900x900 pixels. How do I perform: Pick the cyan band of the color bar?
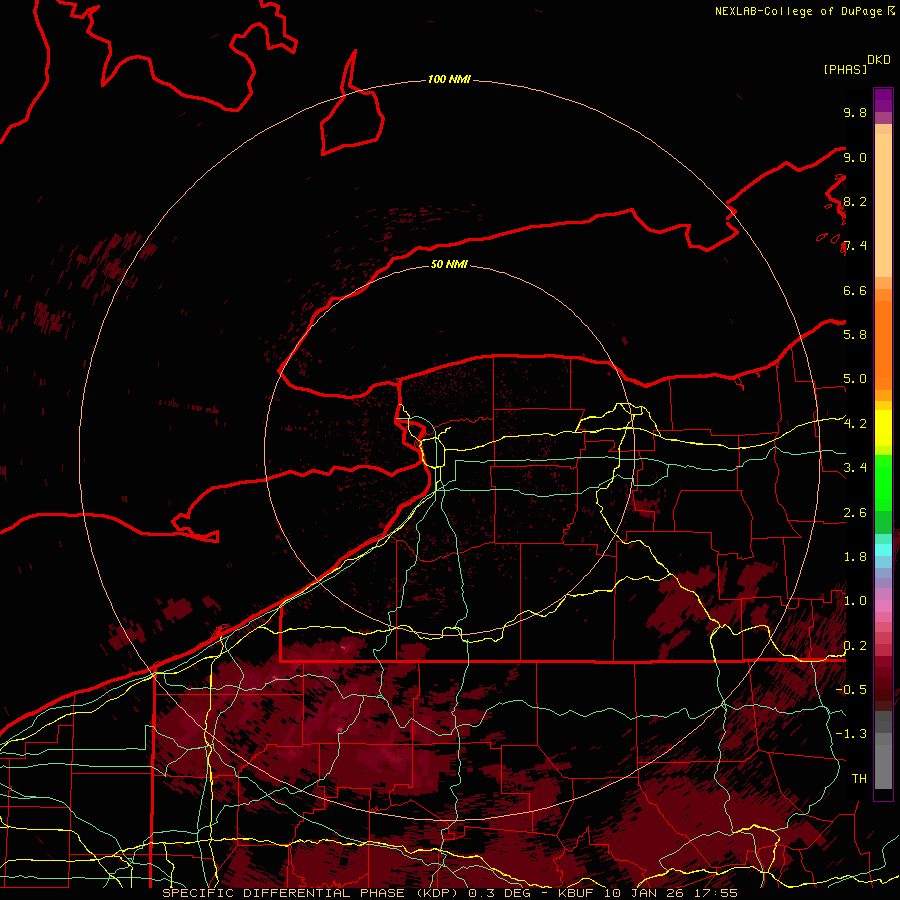click(x=883, y=550)
